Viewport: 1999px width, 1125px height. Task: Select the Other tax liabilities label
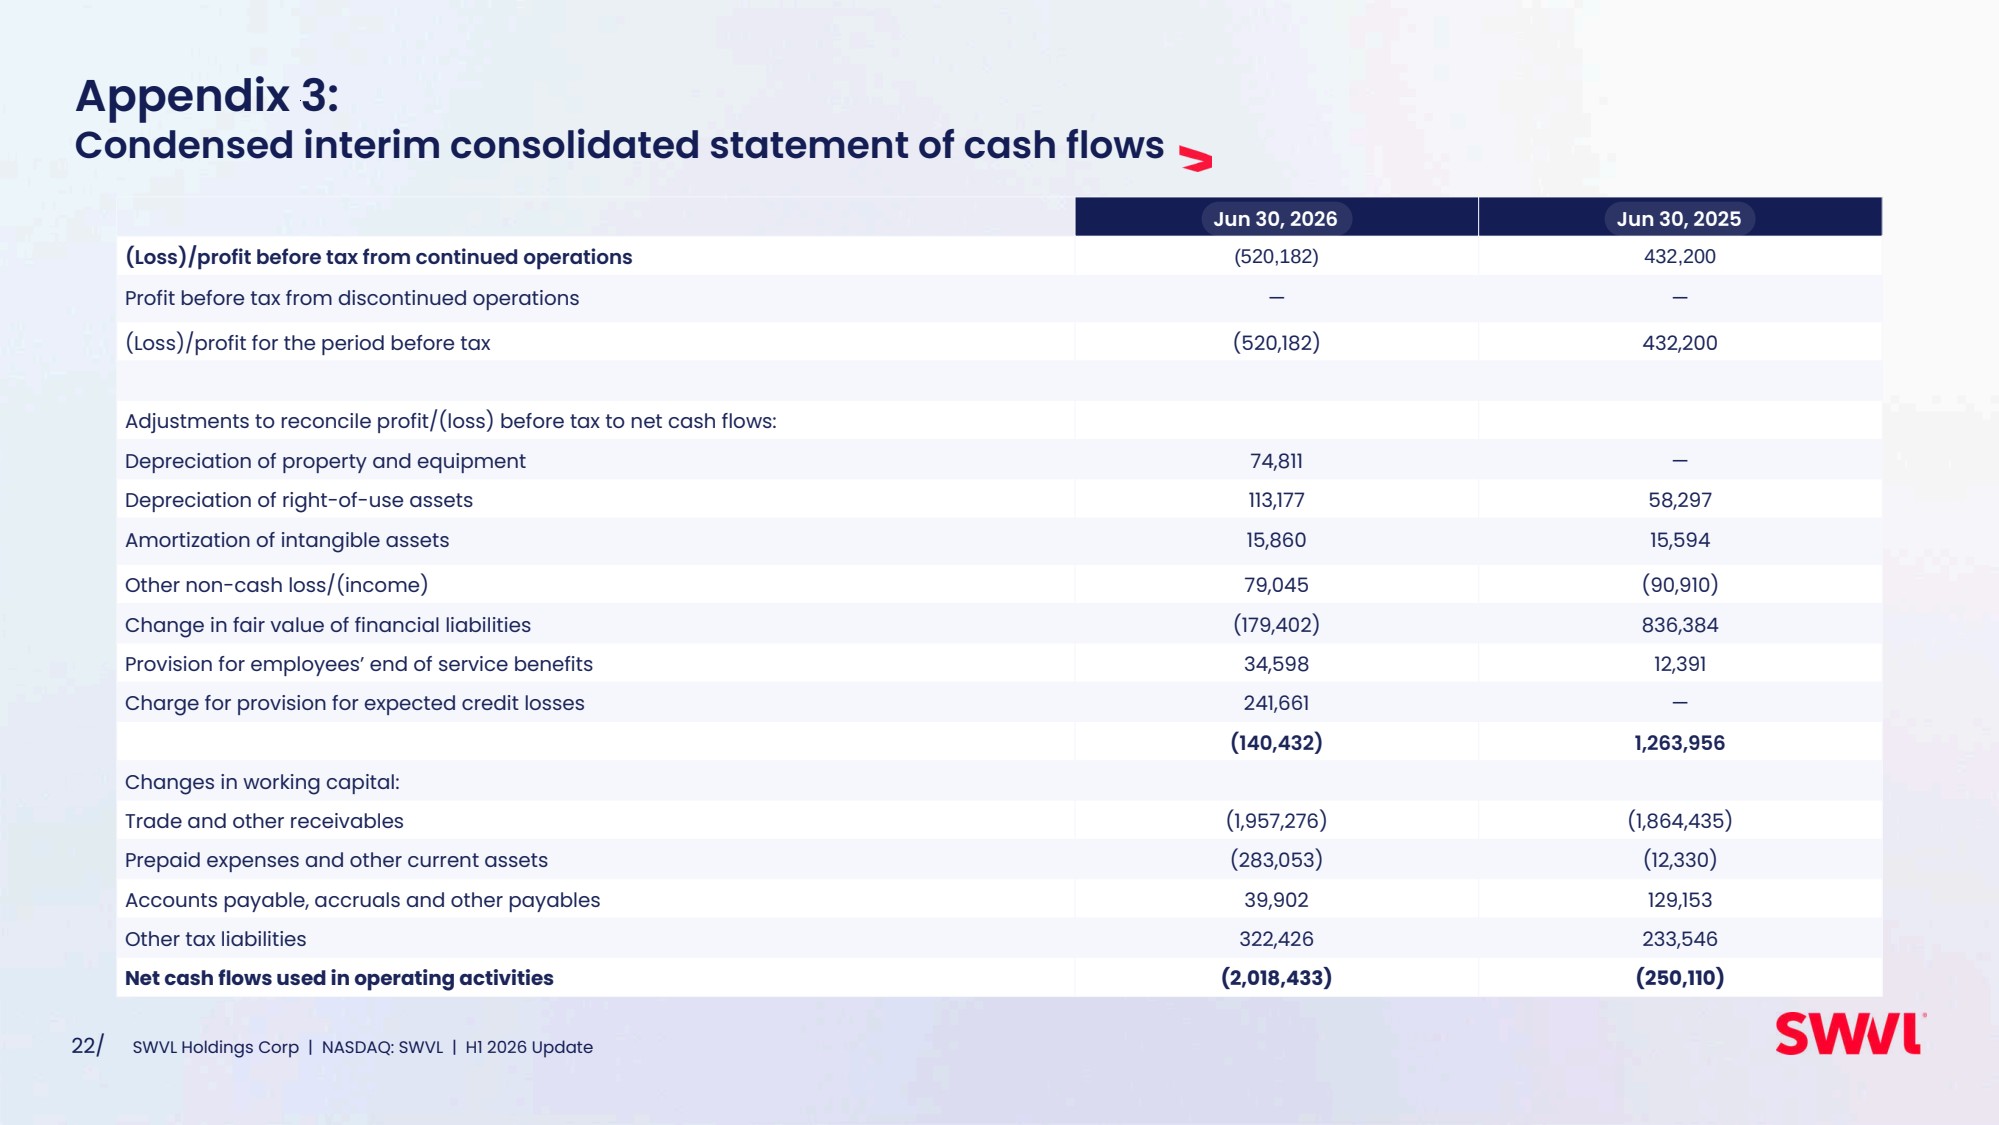click(215, 939)
